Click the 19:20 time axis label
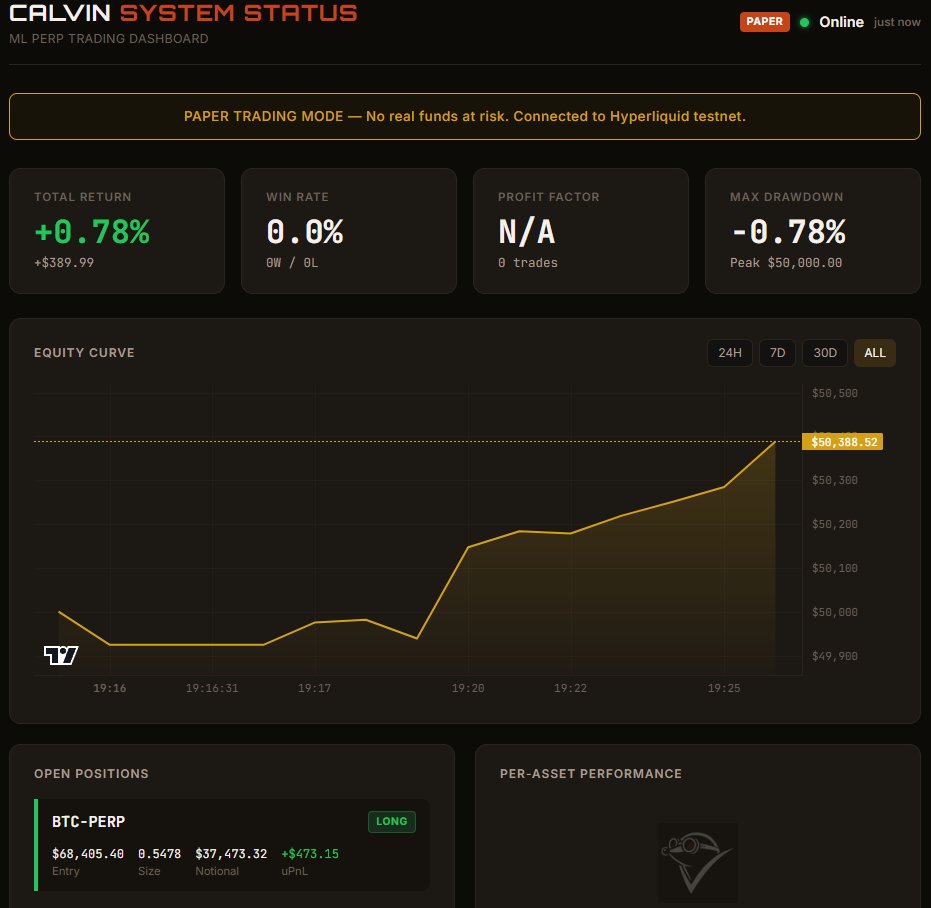931x908 pixels. click(468, 688)
